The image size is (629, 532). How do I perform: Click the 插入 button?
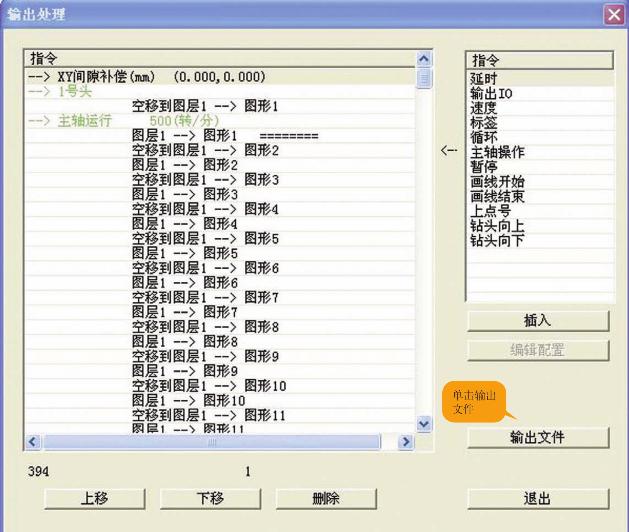(x=537, y=320)
